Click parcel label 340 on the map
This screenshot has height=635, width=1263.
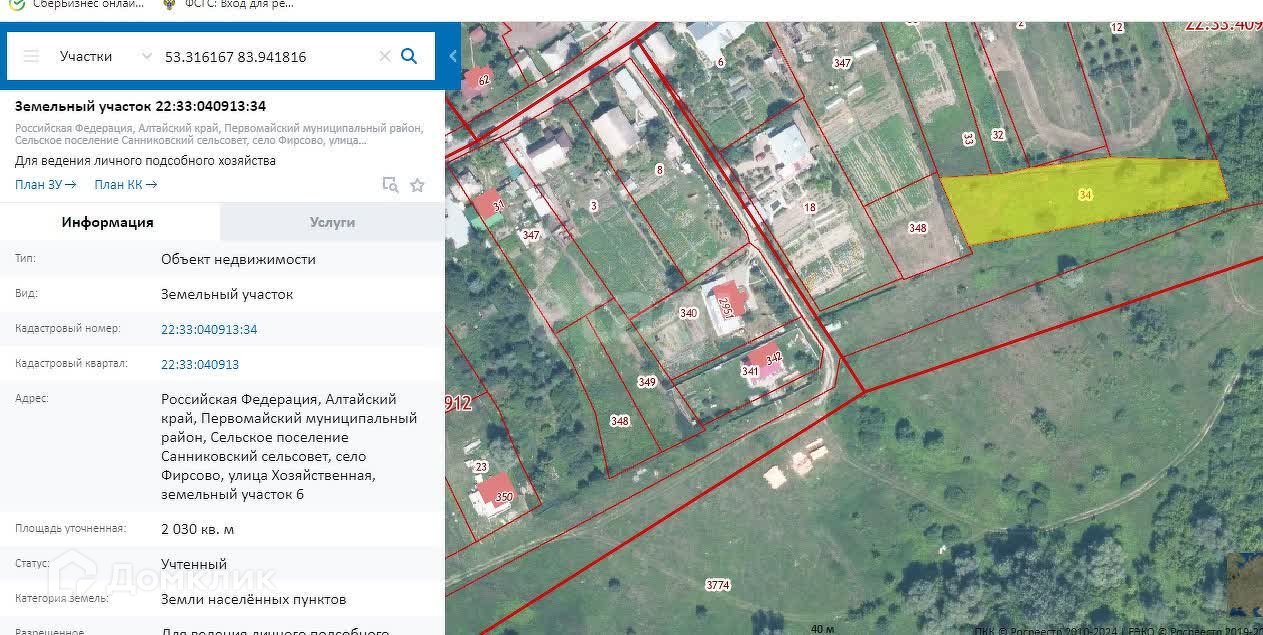[x=688, y=313]
